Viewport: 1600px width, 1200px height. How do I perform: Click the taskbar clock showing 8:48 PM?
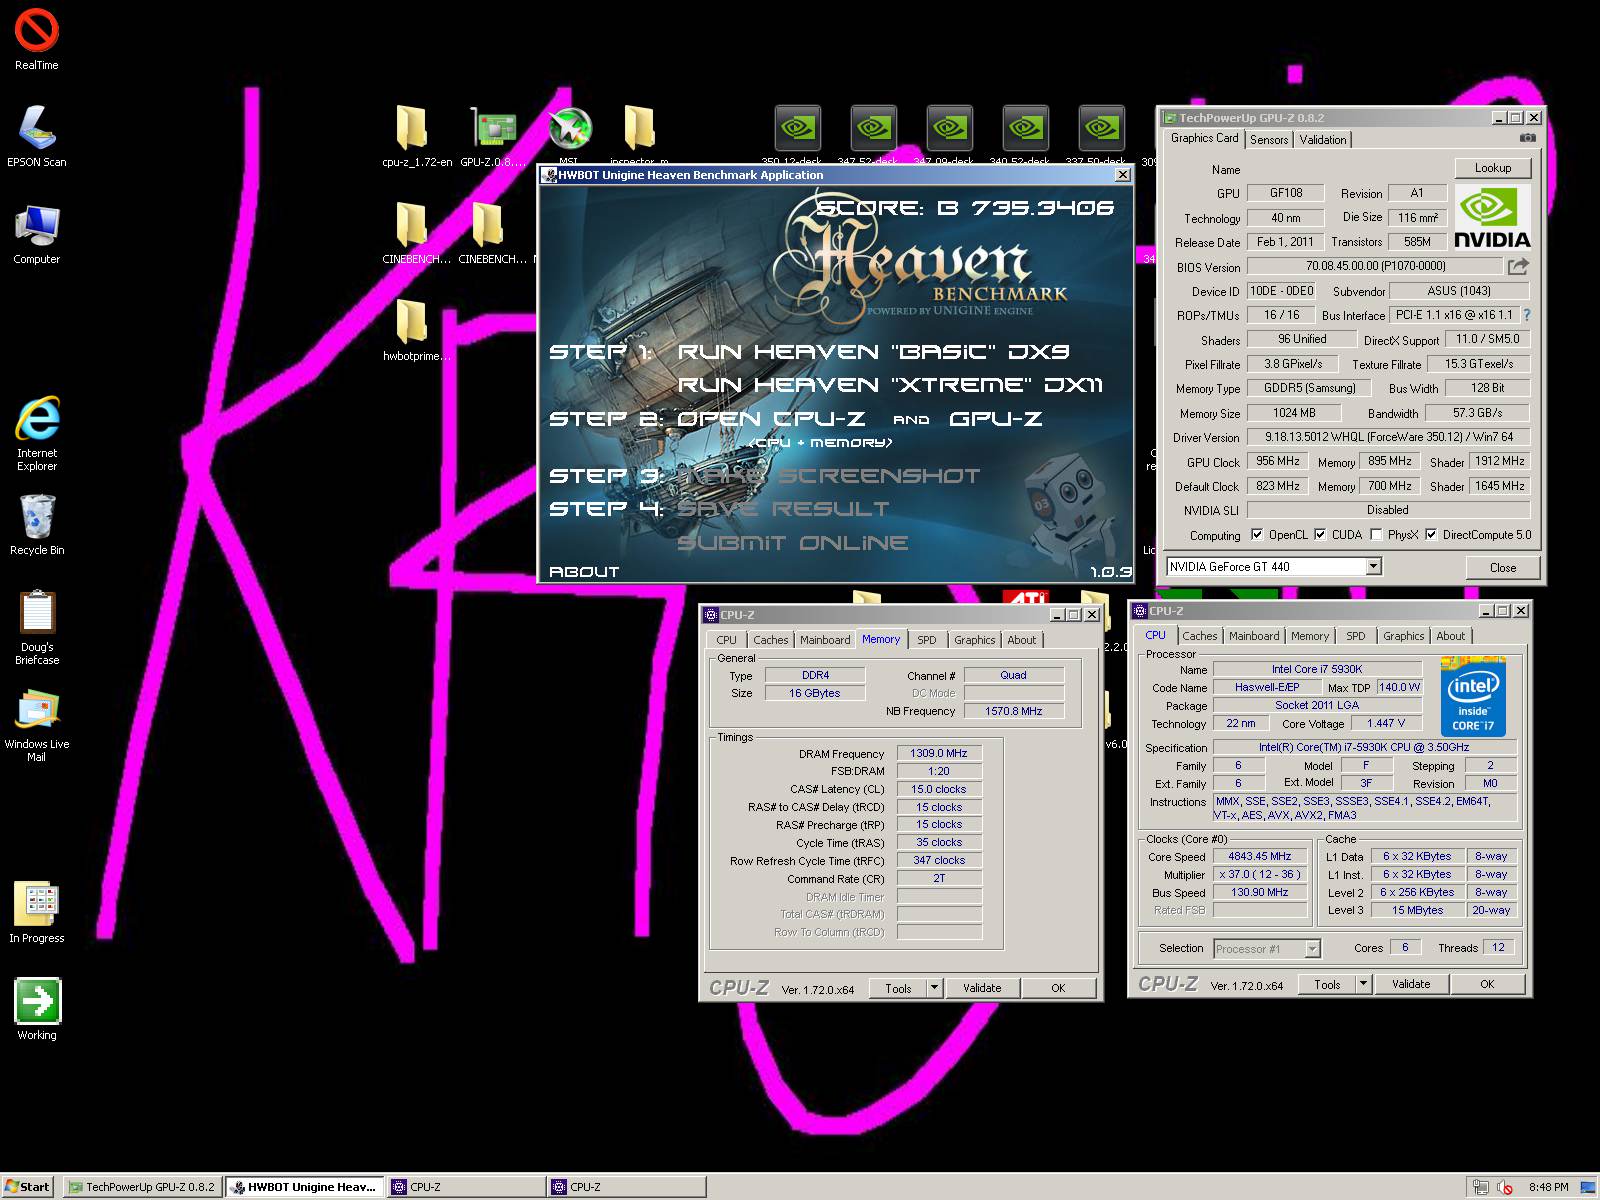1548,1187
